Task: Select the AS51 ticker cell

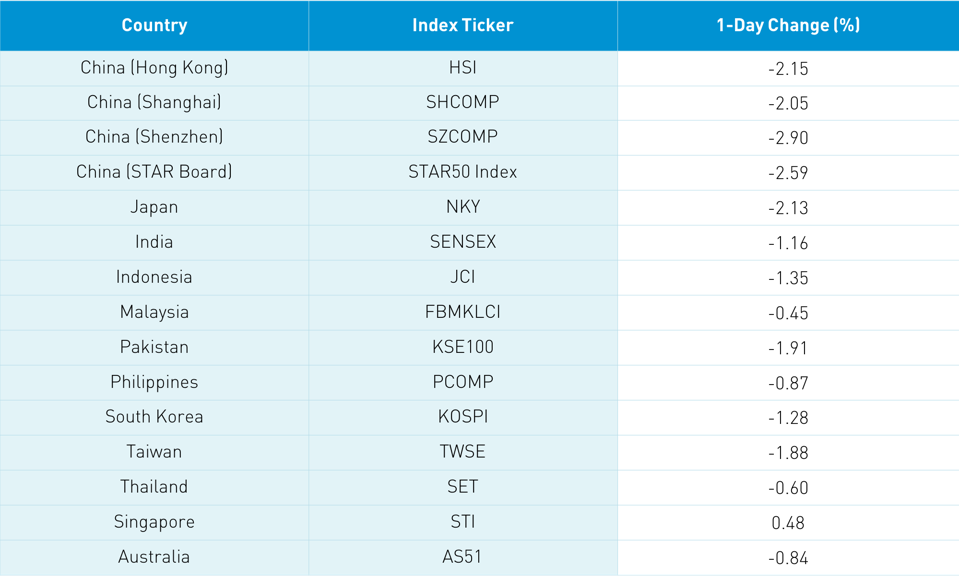Action: (x=463, y=557)
